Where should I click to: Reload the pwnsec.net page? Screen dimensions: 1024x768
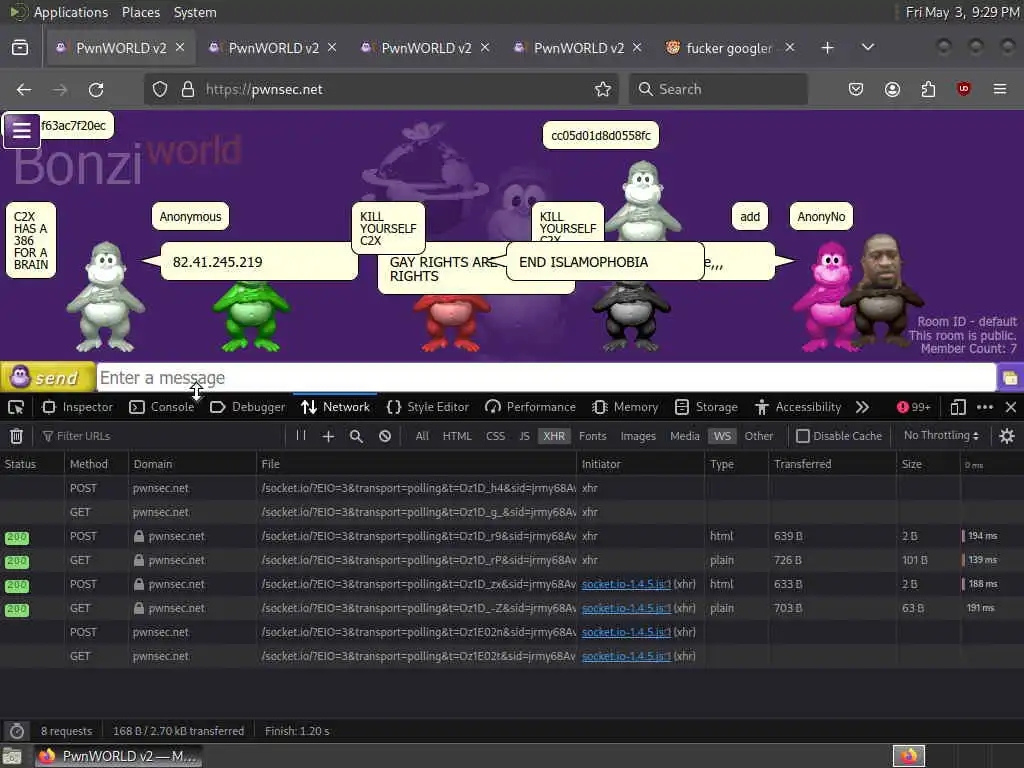pyautogui.click(x=96, y=89)
